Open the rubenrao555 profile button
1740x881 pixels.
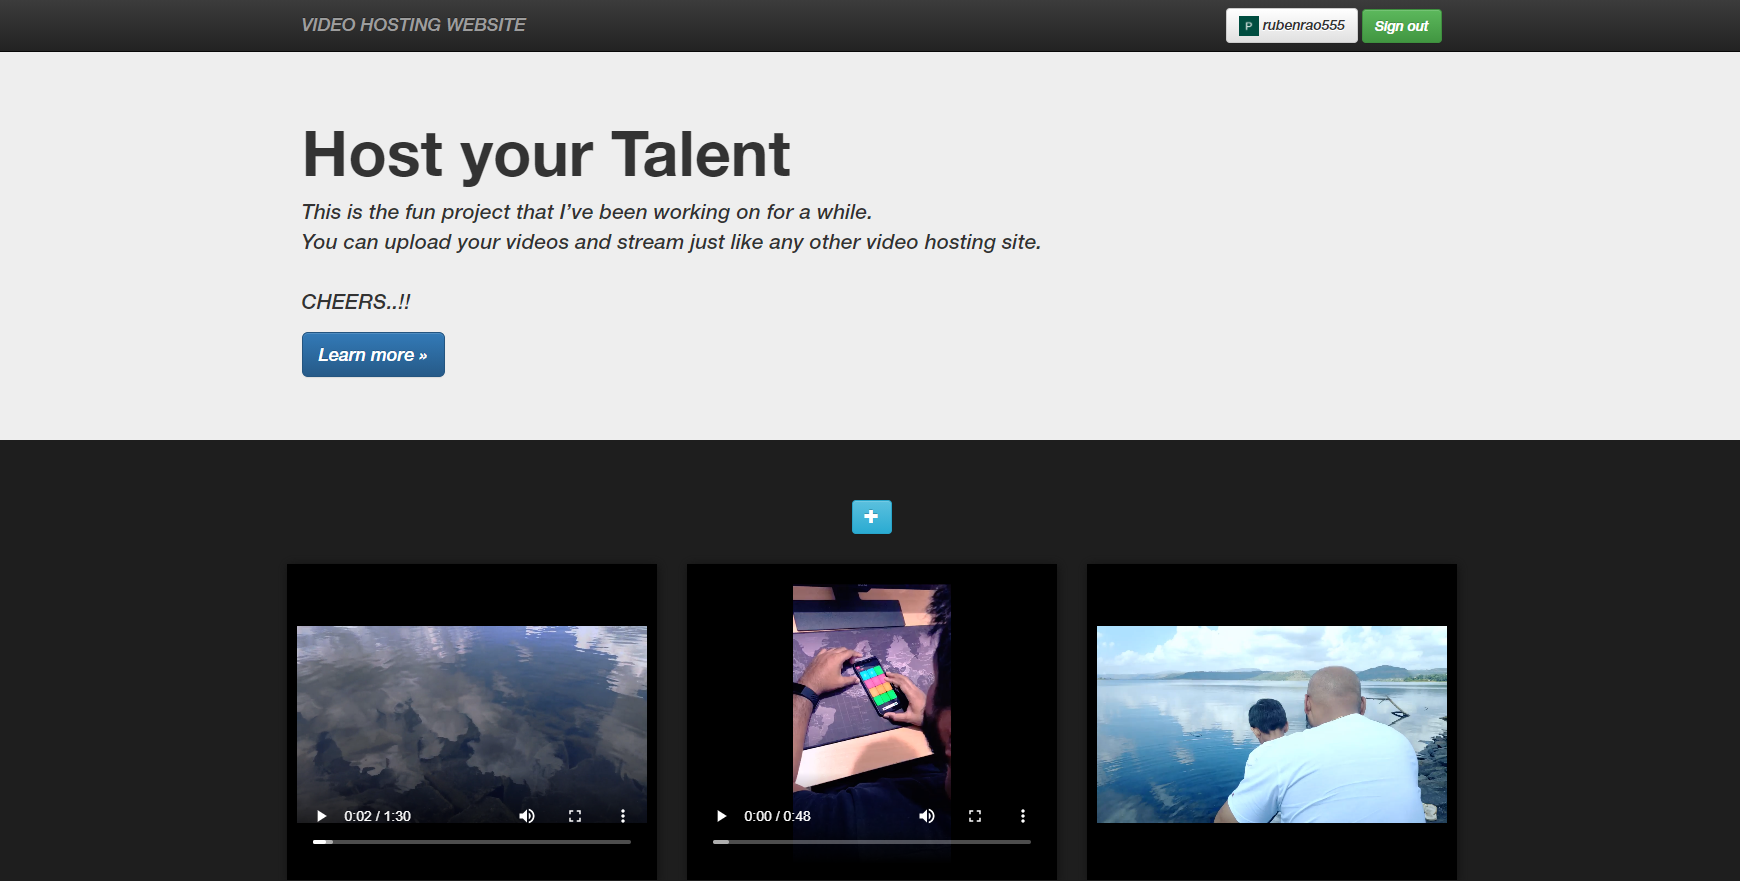click(x=1292, y=26)
